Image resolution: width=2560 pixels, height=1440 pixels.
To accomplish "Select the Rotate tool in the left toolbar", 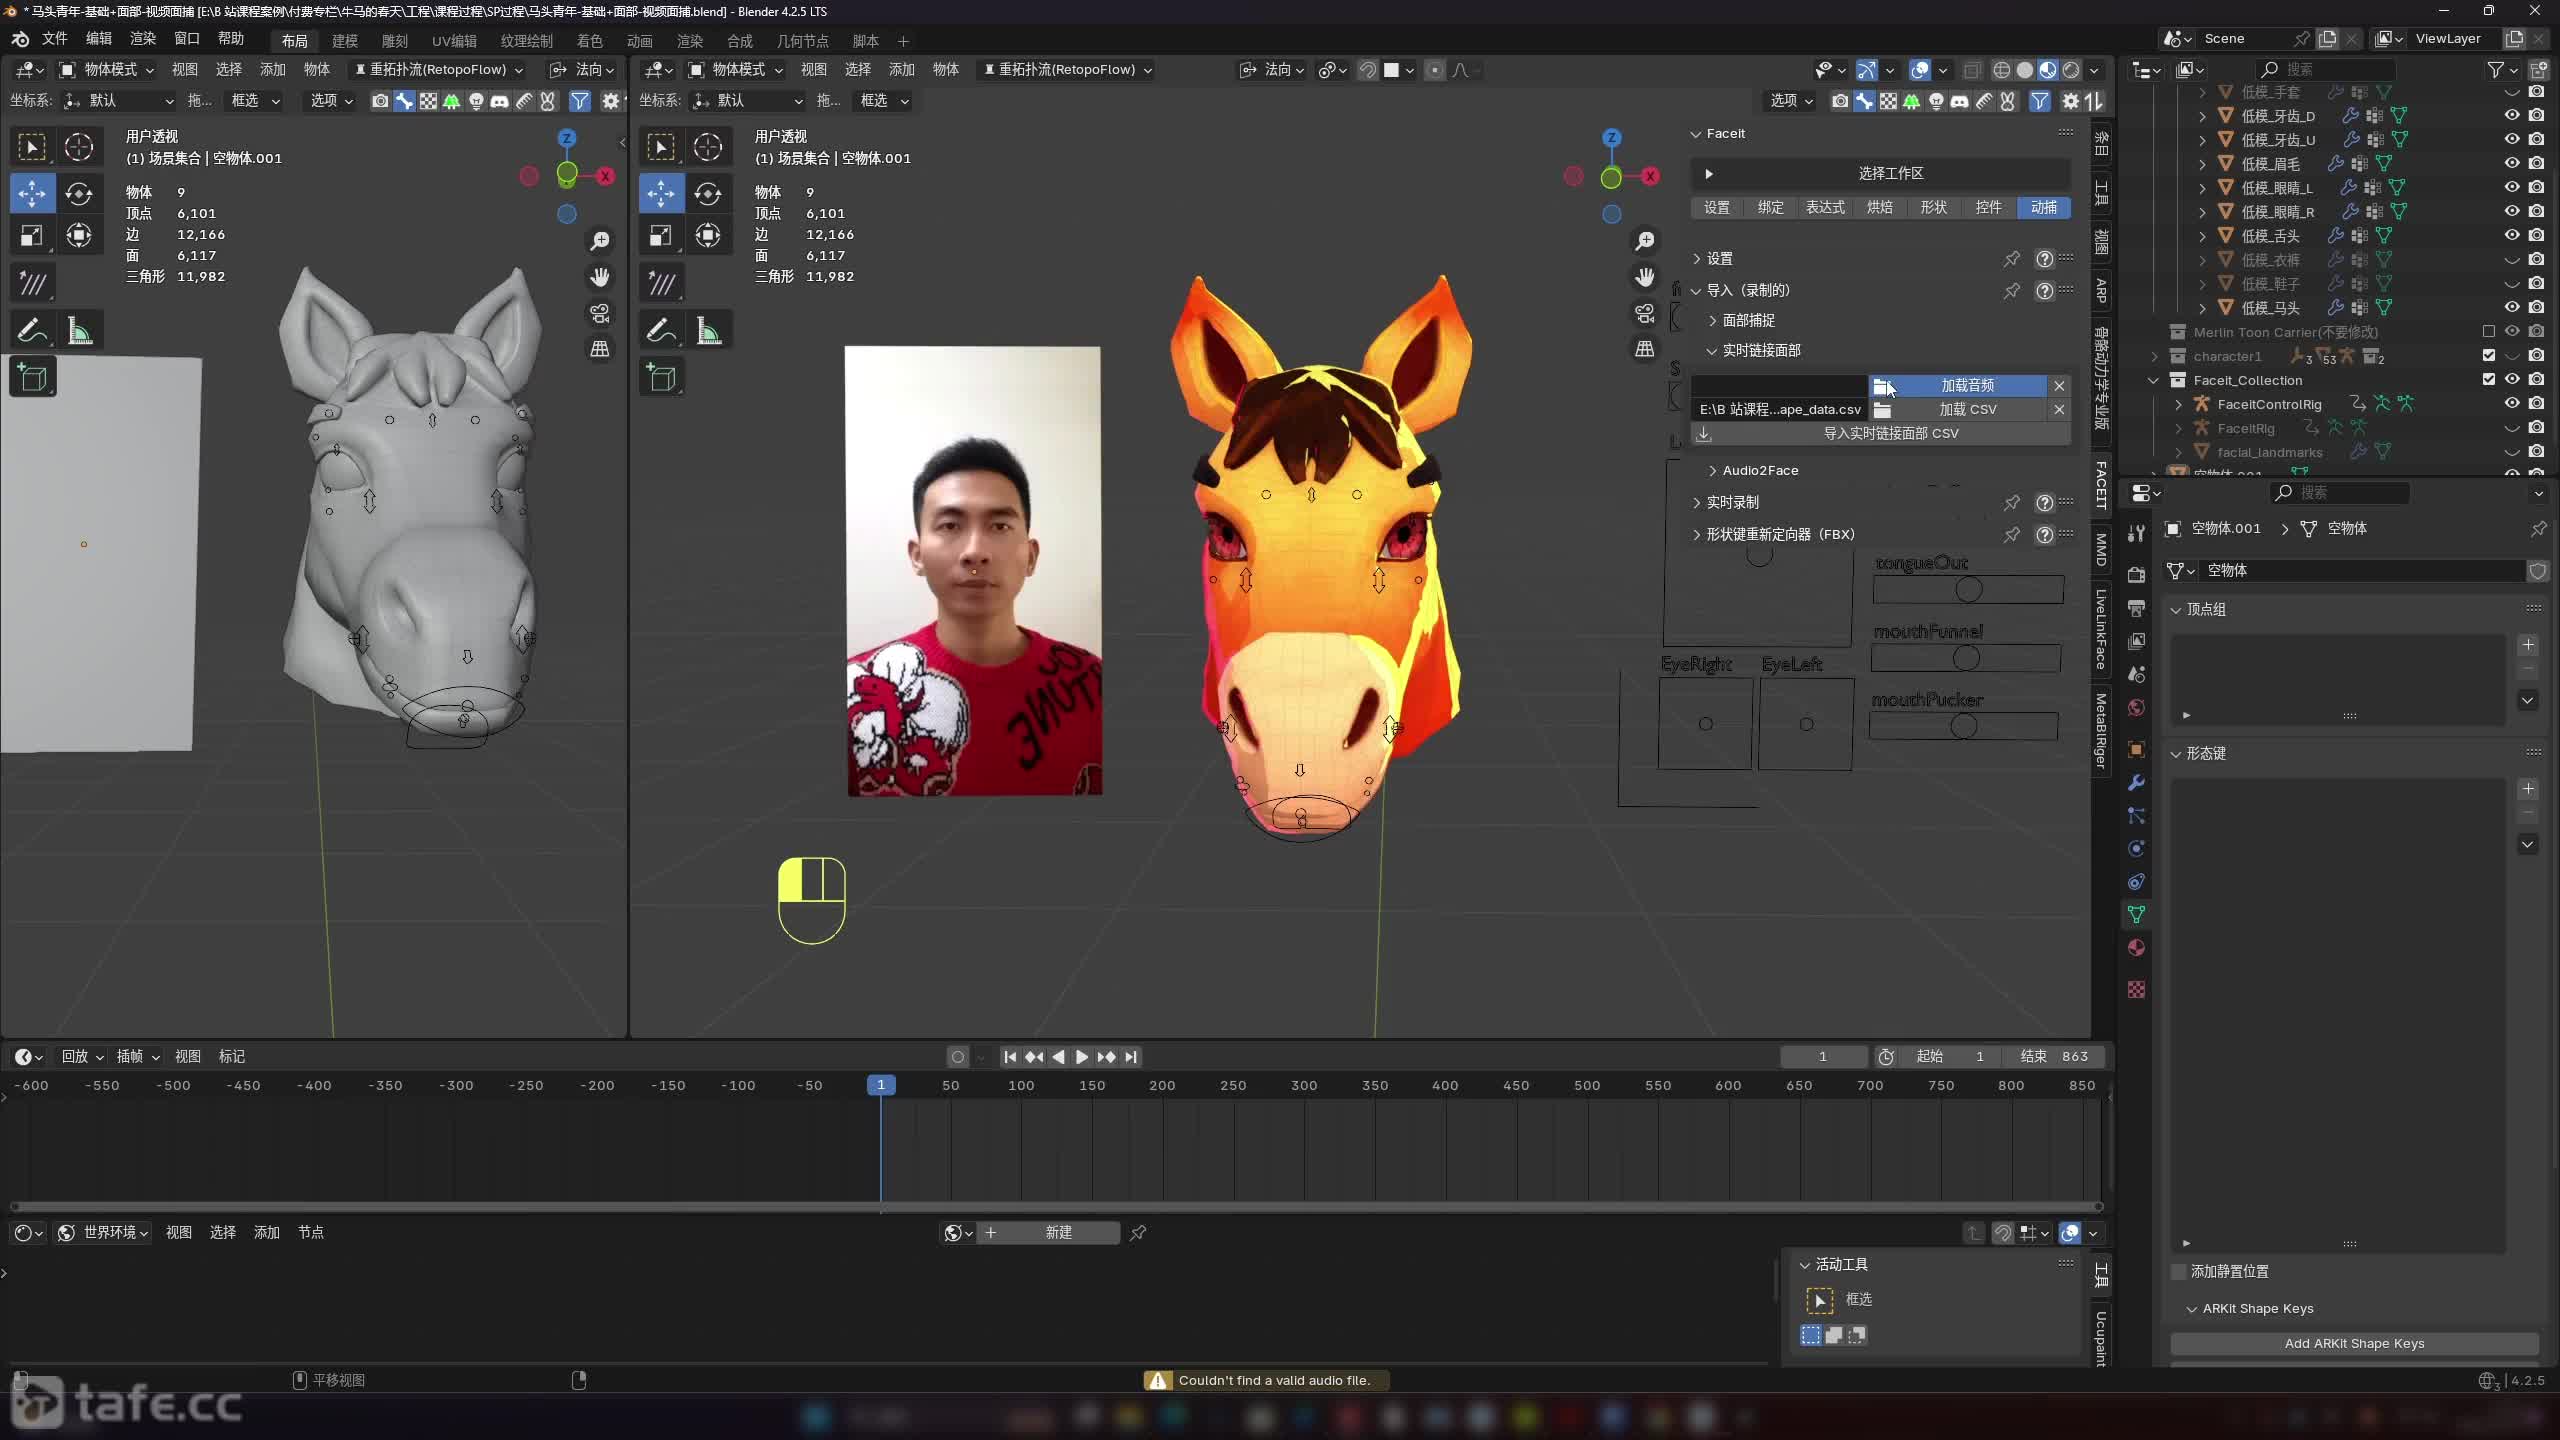I will point(79,194).
